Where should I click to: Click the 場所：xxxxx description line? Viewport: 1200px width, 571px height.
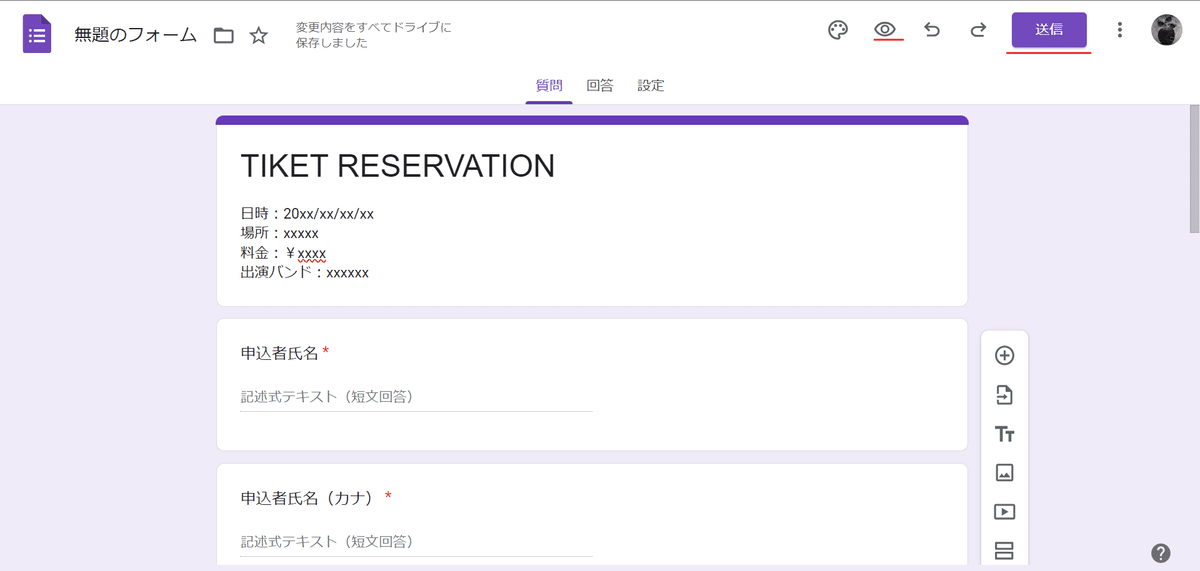[280, 233]
